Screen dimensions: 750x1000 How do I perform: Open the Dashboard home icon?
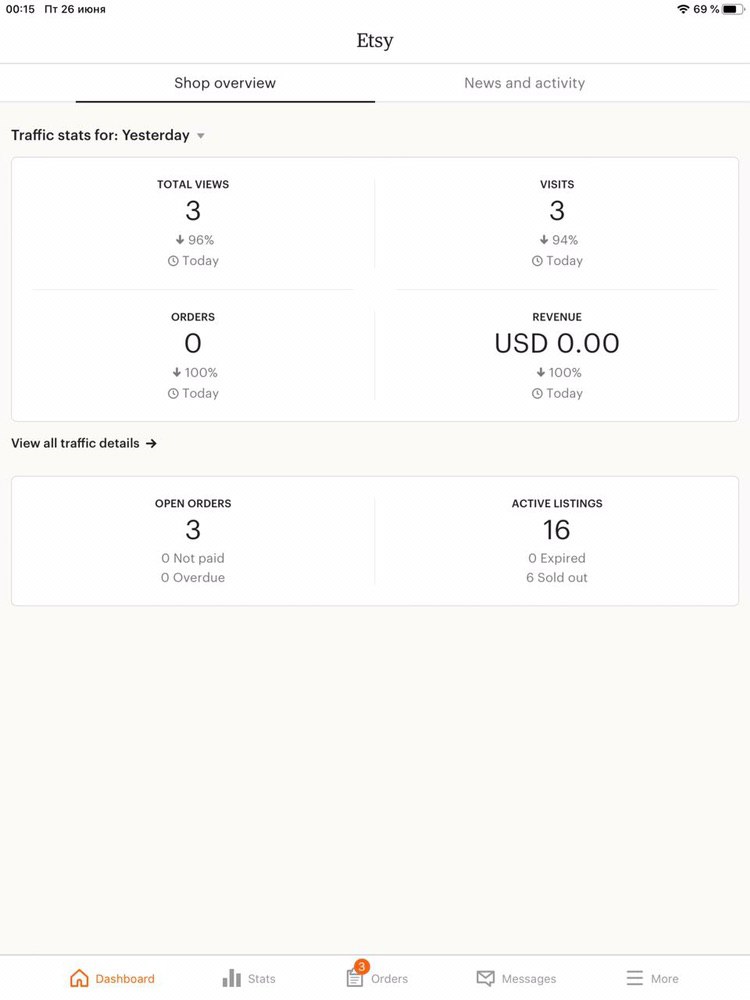79,978
